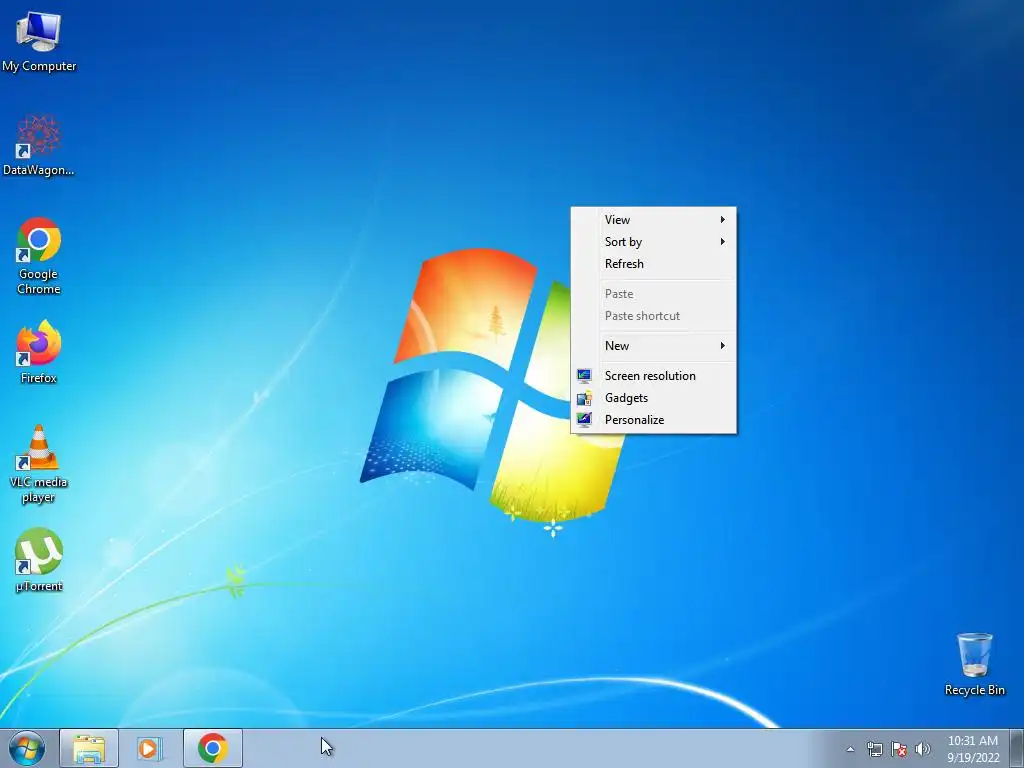Image resolution: width=1024 pixels, height=768 pixels.
Task: Open Windows Explorer from the taskbar
Action: pos(89,748)
